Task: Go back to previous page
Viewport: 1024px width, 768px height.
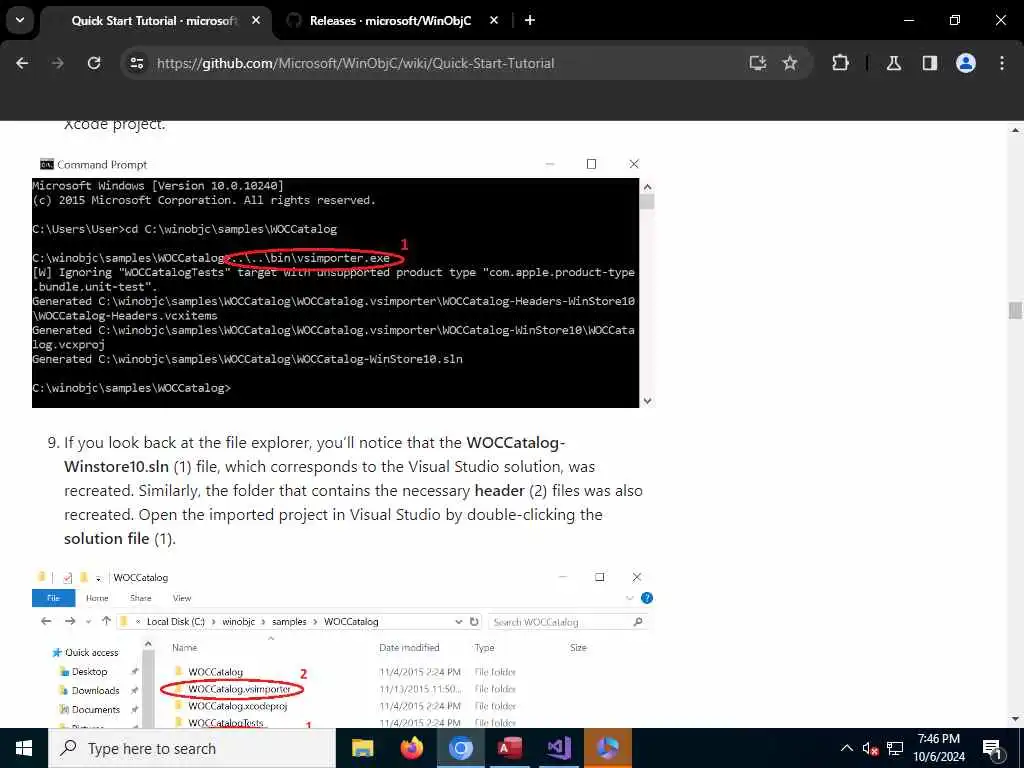Action: (x=22, y=63)
